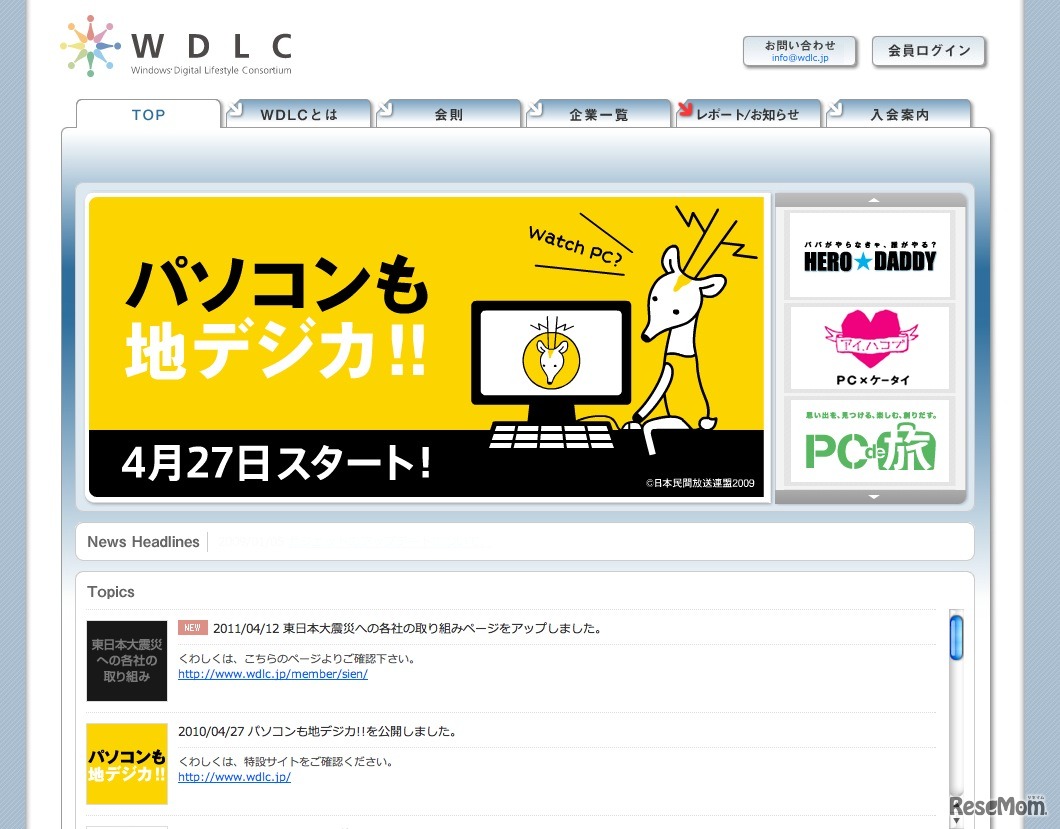Open the 東日本大震災への各社の取り組み thumbnail
This screenshot has height=829, width=1060.
(127, 661)
